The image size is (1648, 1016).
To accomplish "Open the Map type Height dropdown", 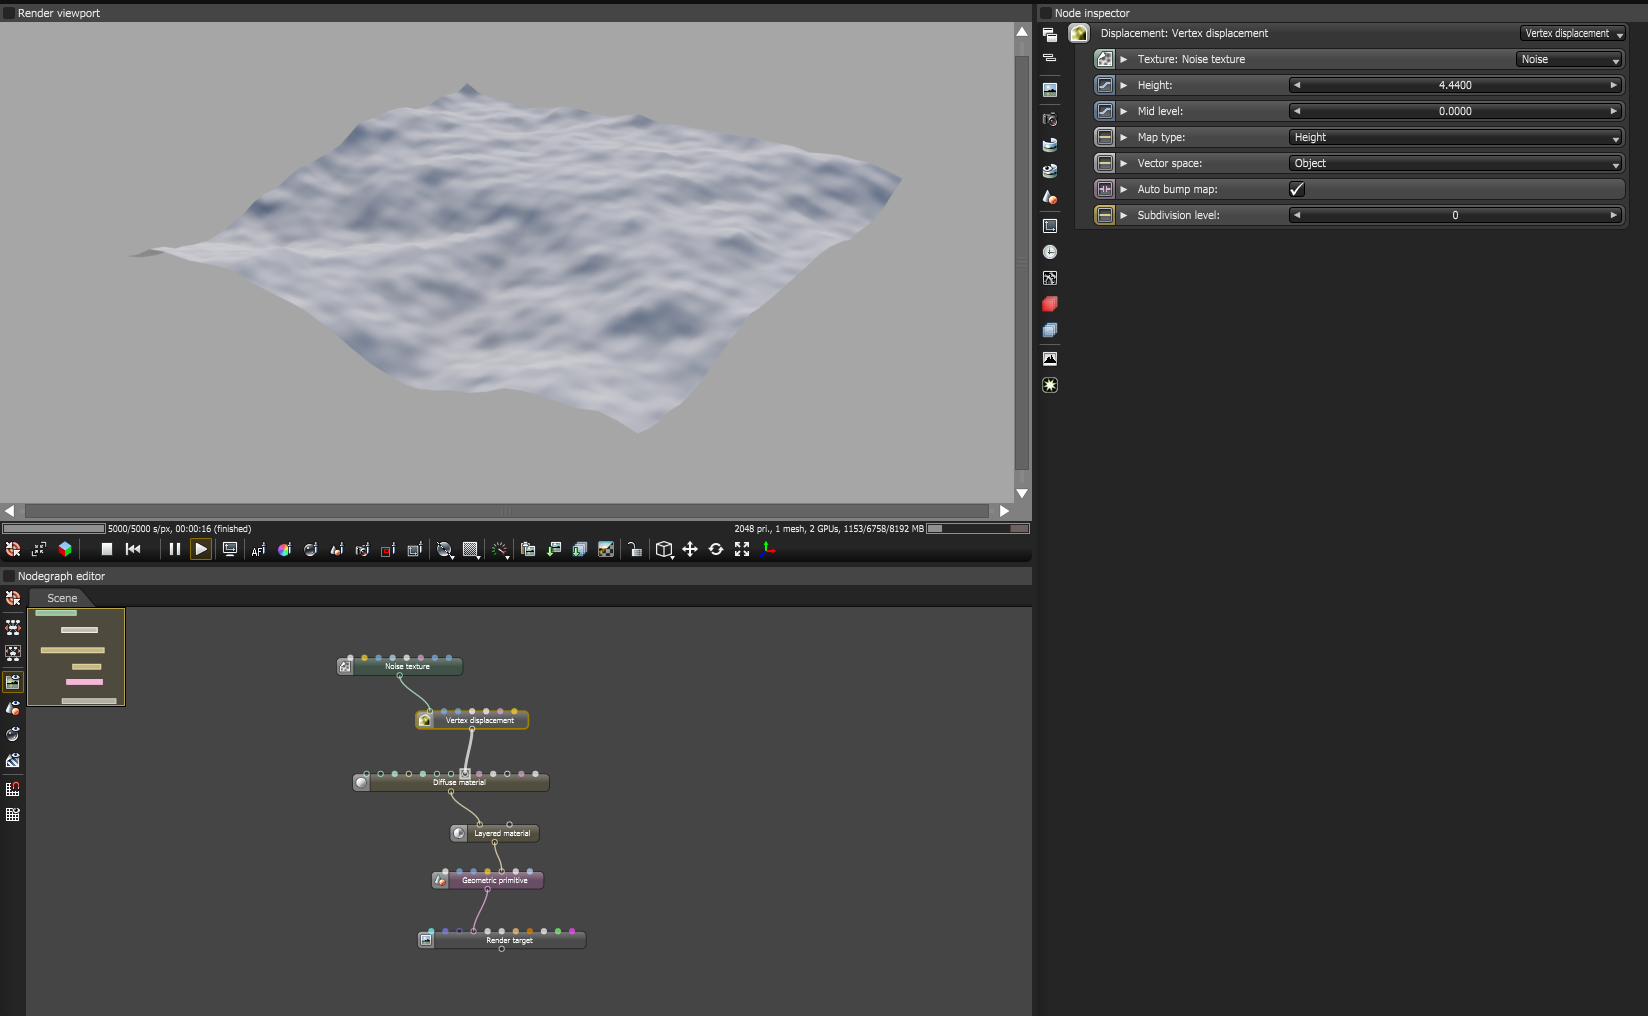I will click(x=1456, y=137).
